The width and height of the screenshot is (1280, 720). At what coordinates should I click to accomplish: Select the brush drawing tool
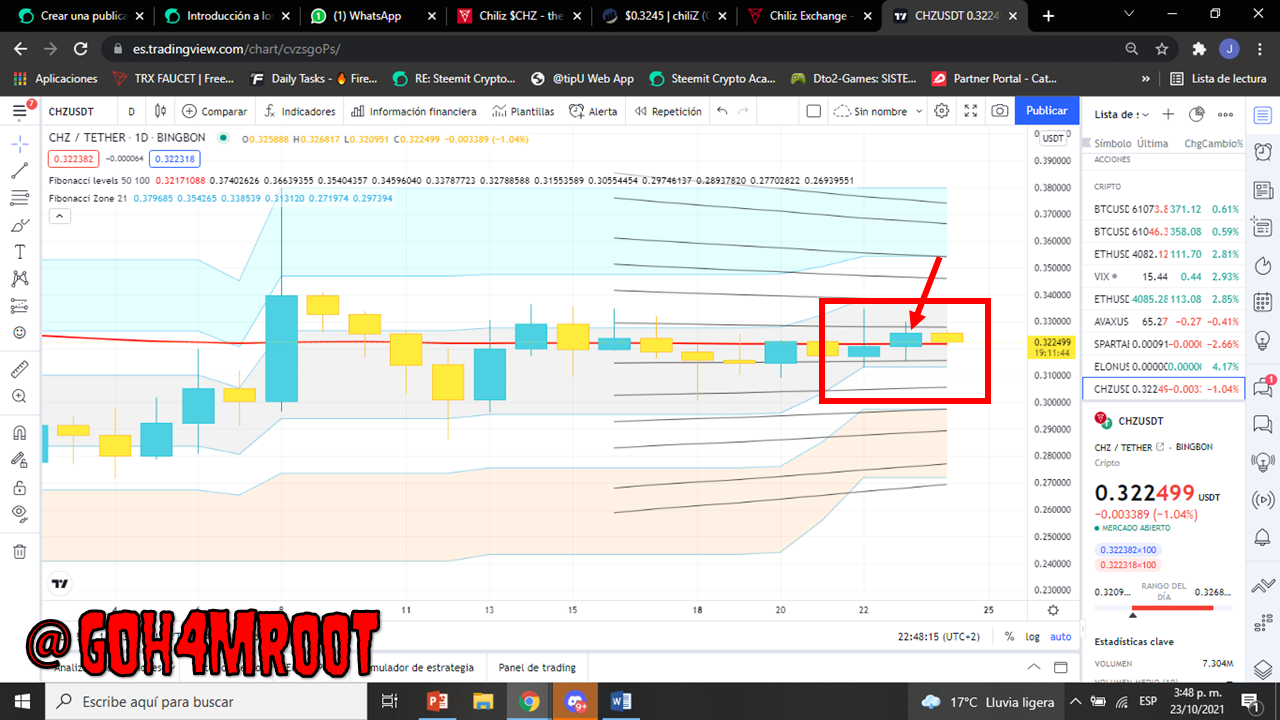click(x=20, y=225)
